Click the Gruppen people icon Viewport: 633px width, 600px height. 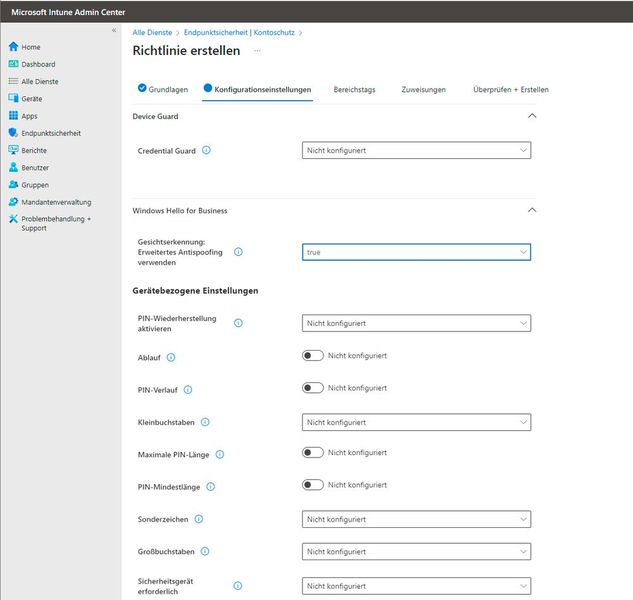pos(13,185)
